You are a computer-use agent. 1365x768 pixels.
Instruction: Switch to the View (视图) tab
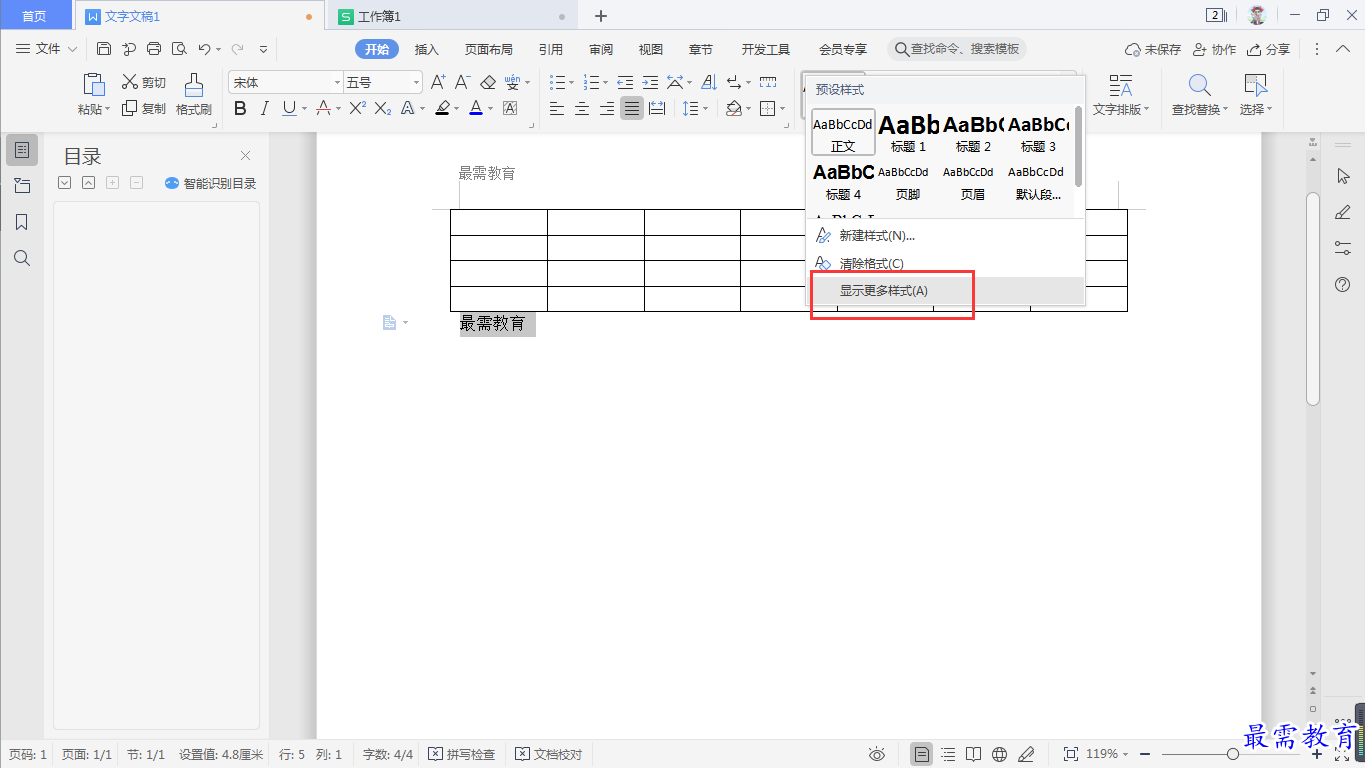click(651, 49)
